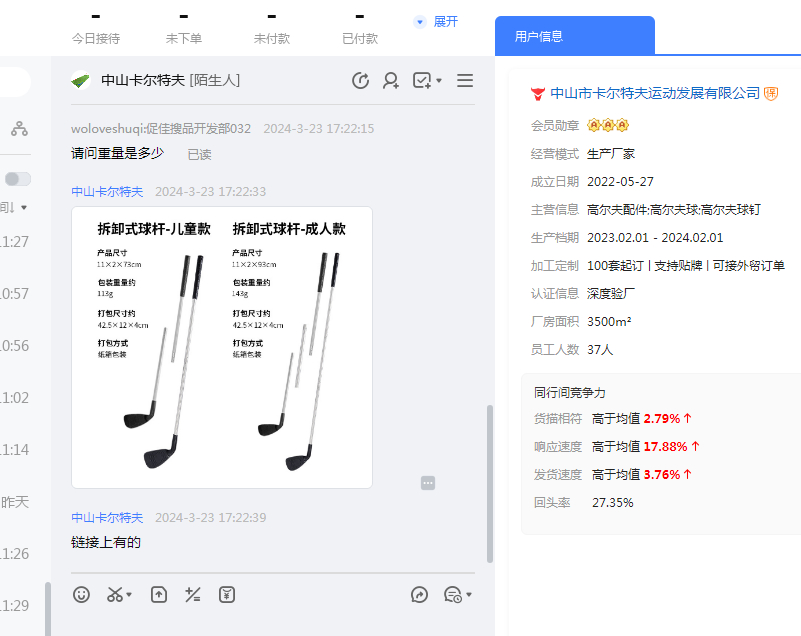This screenshot has width=801, height=636.
Task: Expand the stats panel with 展开
Action: pyautogui.click(x=436, y=22)
